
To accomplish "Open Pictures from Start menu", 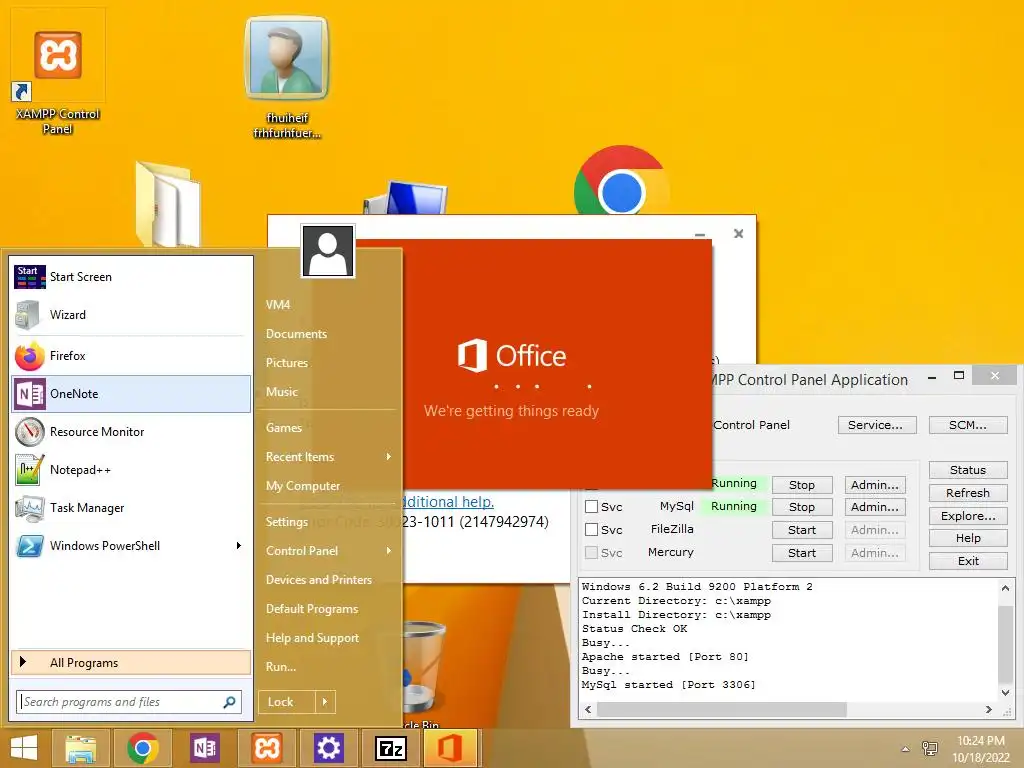I will (x=287, y=362).
